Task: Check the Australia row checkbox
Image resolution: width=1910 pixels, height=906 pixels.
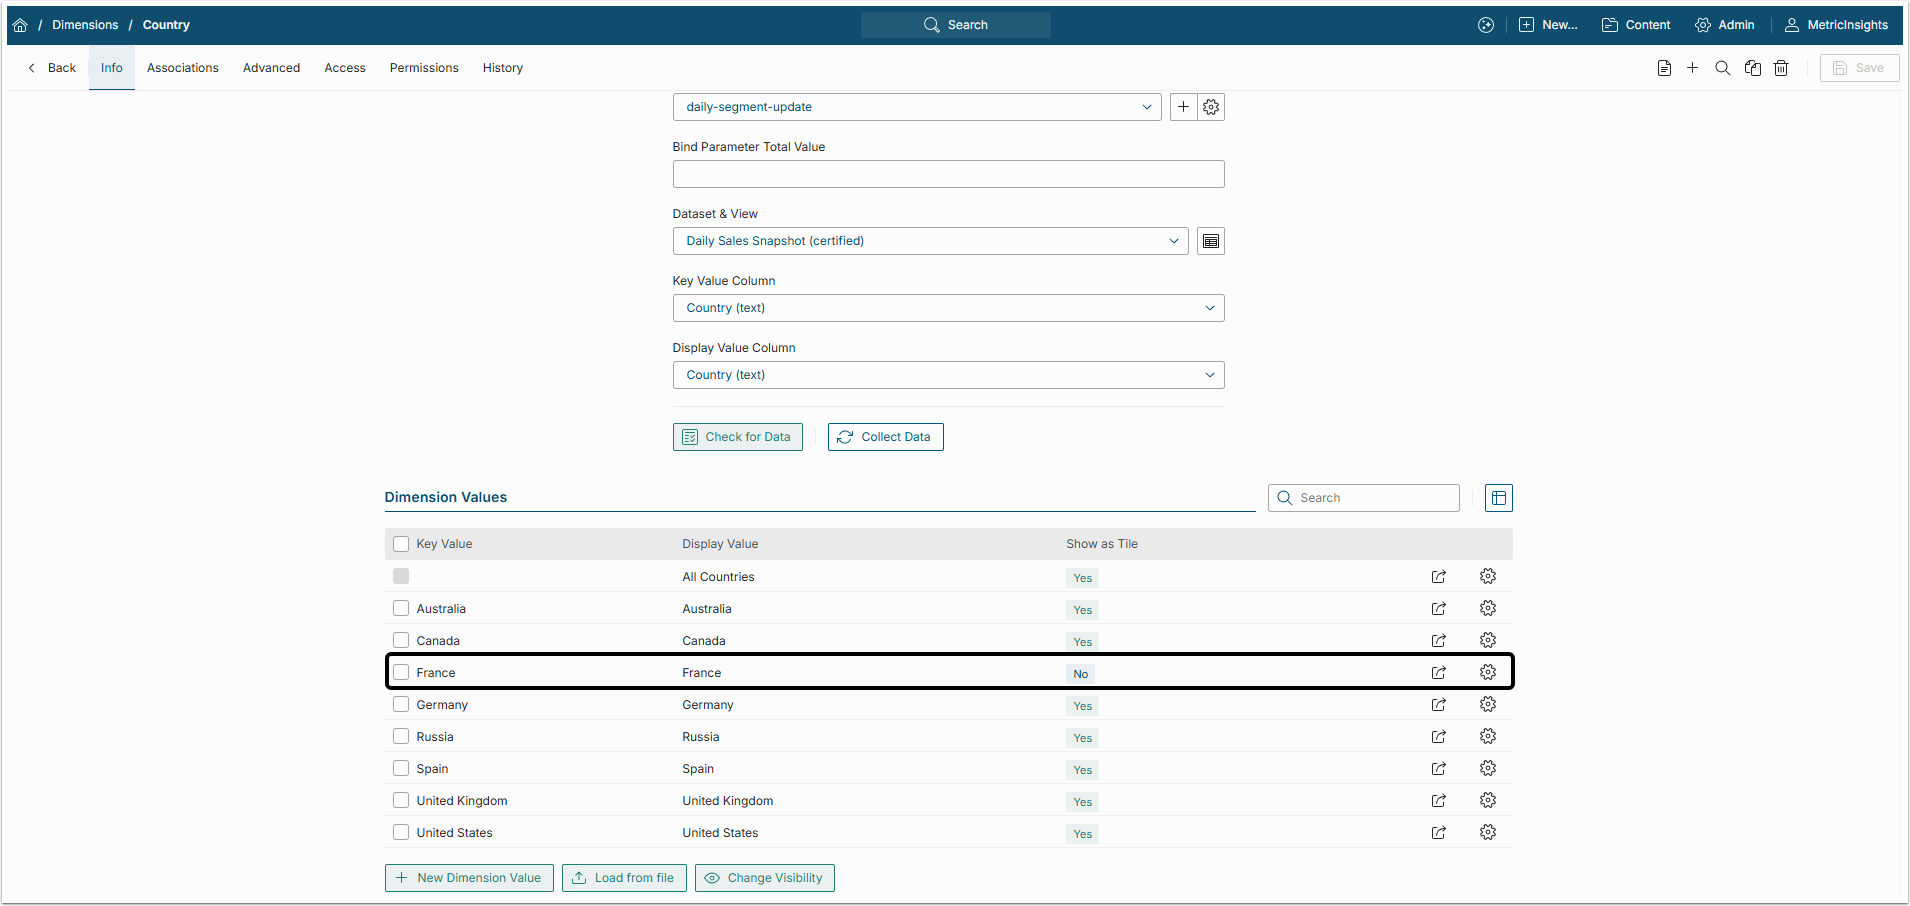Action: 401,608
